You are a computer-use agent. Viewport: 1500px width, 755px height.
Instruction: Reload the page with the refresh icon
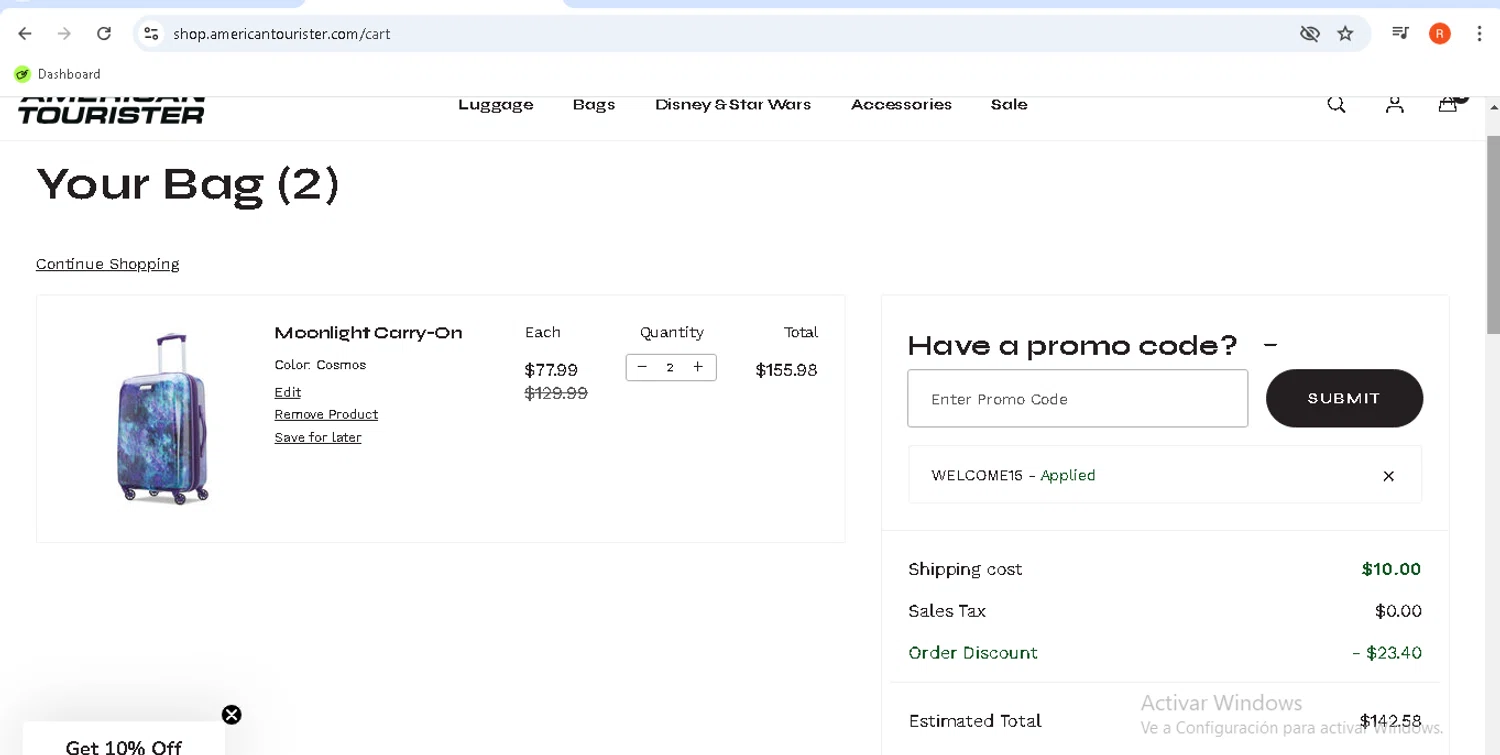(x=104, y=34)
